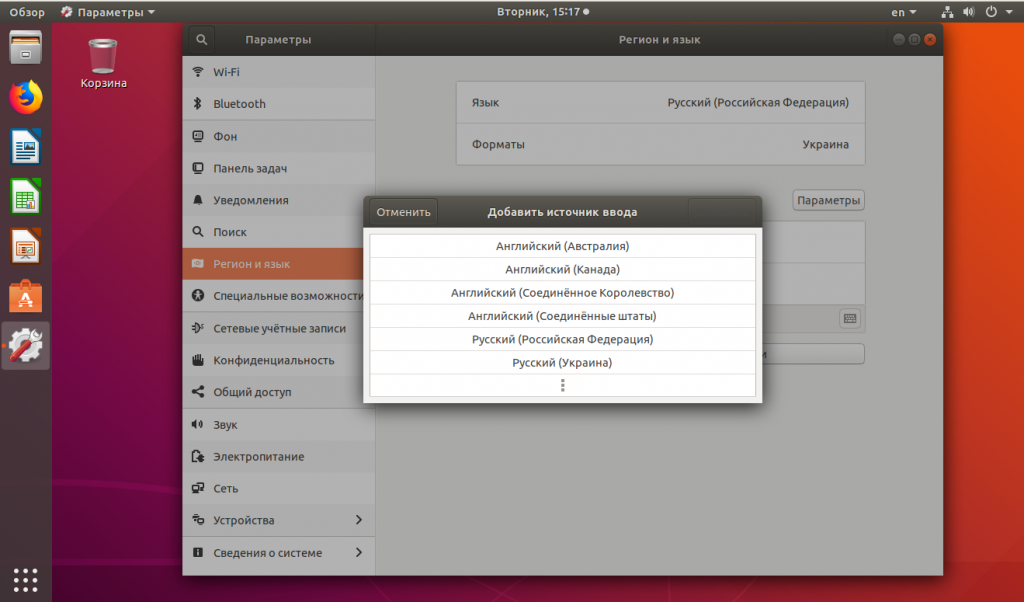The image size is (1024, 602).
Task: Open Firefox from the dock
Action: click(x=25, y=97)
